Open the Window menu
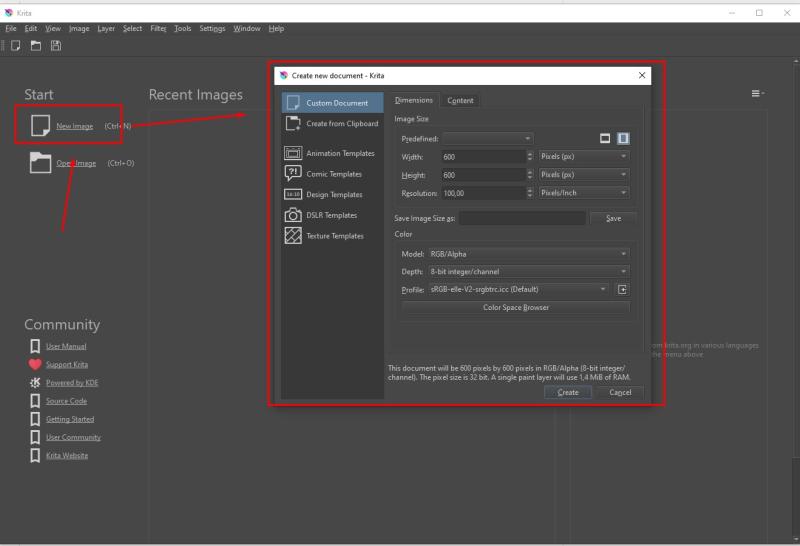800x546 pixels. click(247, 29)
